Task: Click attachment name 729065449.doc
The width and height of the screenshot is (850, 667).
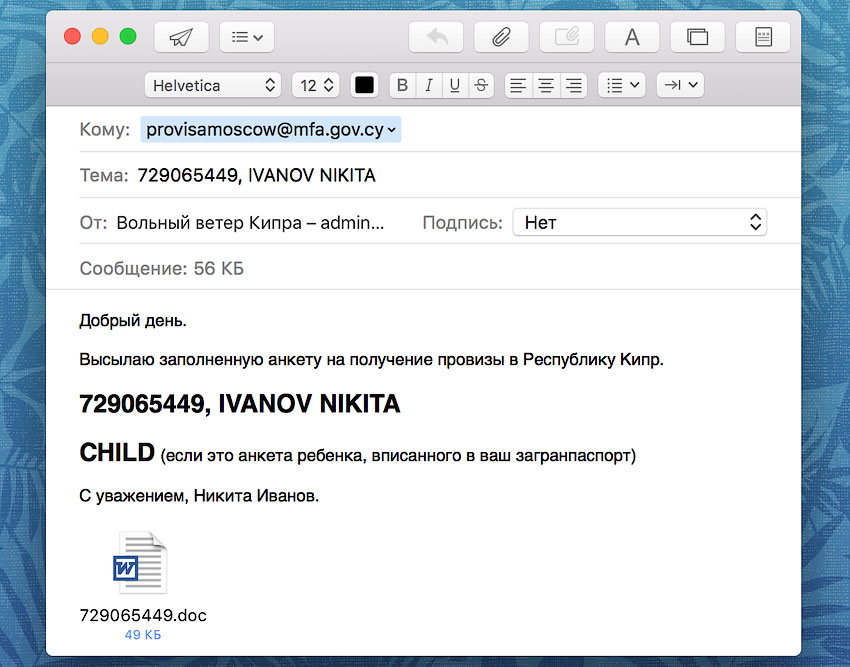Action: (x=143, y=615)
